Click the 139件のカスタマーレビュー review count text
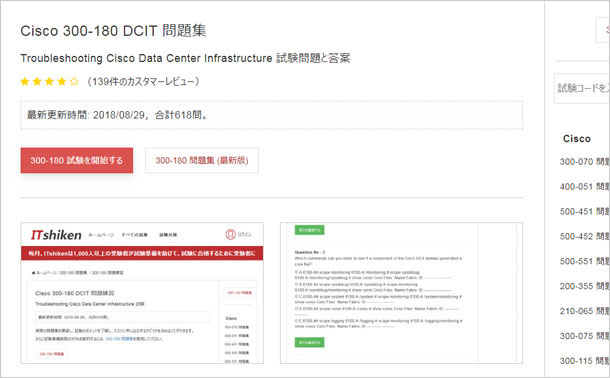 coord(143,81)
